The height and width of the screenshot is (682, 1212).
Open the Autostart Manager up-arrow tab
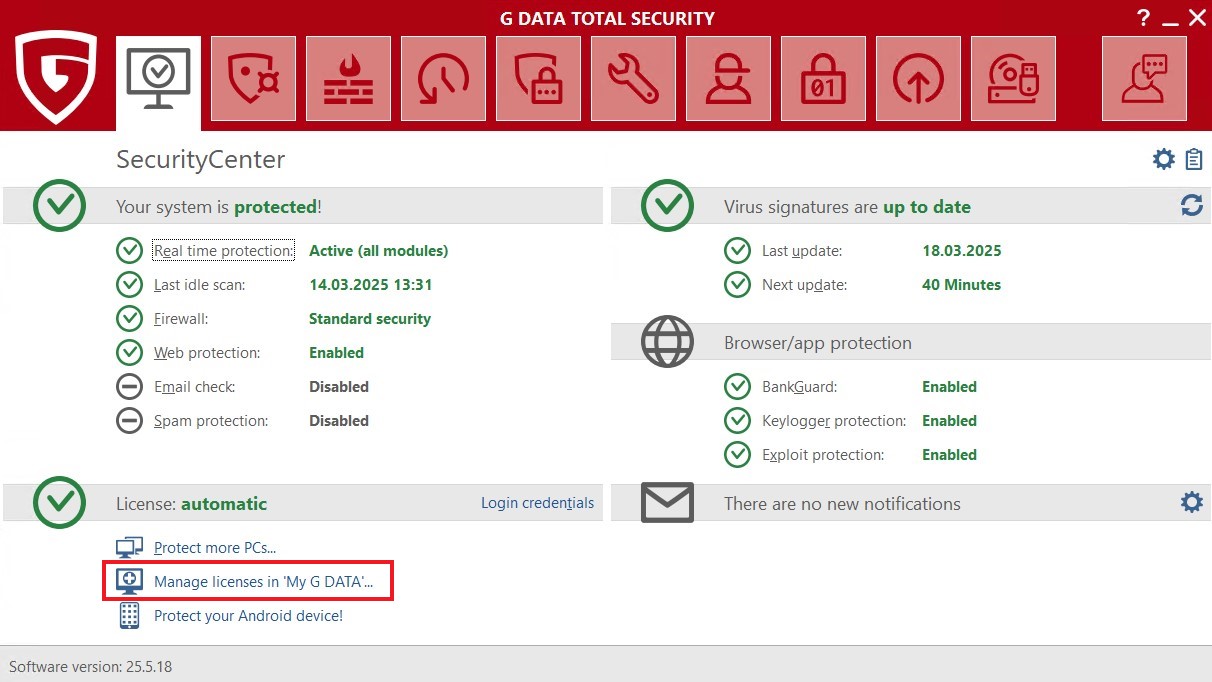(918, 79)
